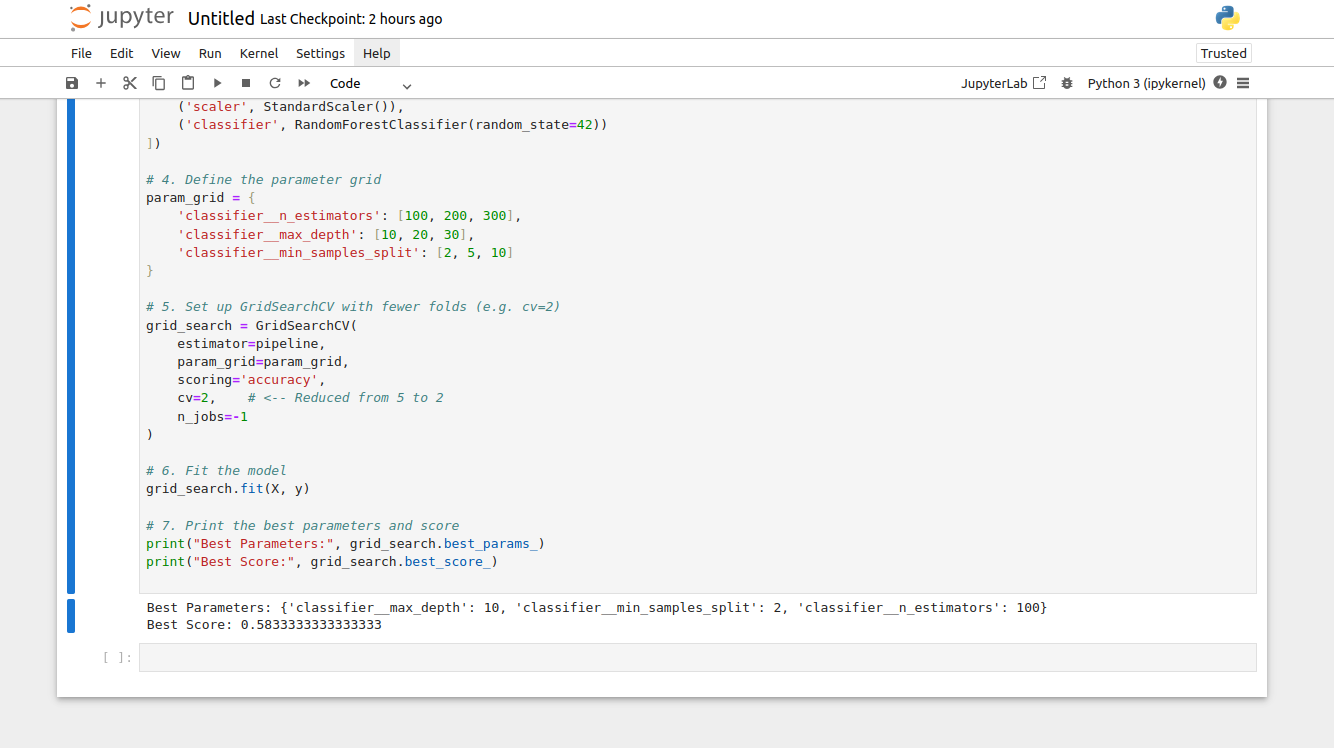The width and height of the screenshot is (1334, 748).
Task: Click the empty code cell input
Action: tap(697, 657)
